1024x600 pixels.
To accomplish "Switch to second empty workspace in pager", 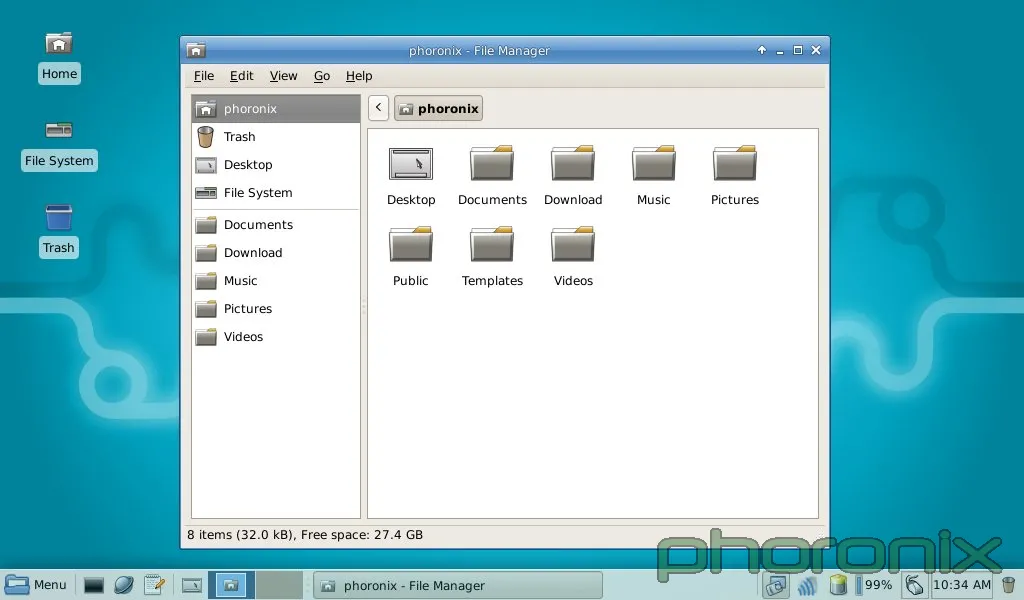I will (x=279, y=585).
